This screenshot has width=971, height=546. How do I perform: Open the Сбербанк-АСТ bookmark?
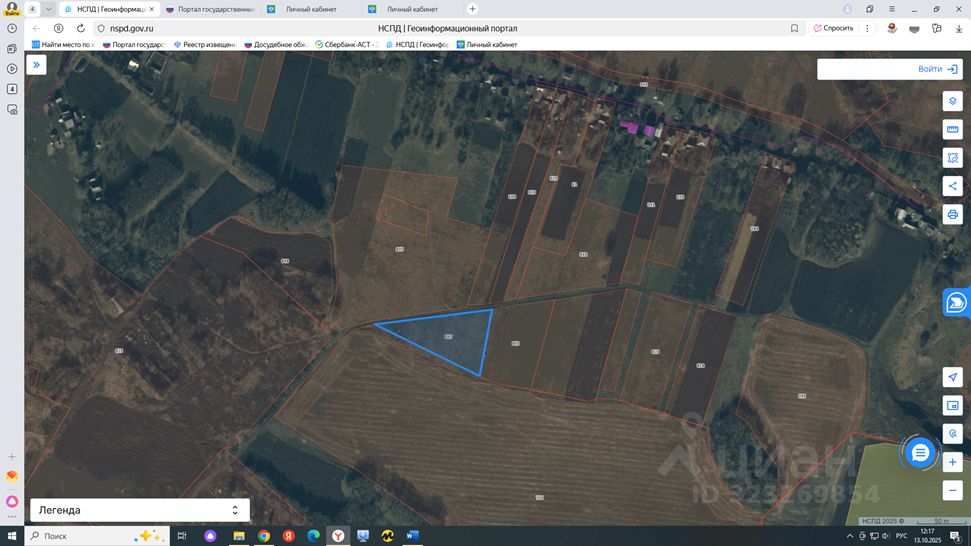347,45
